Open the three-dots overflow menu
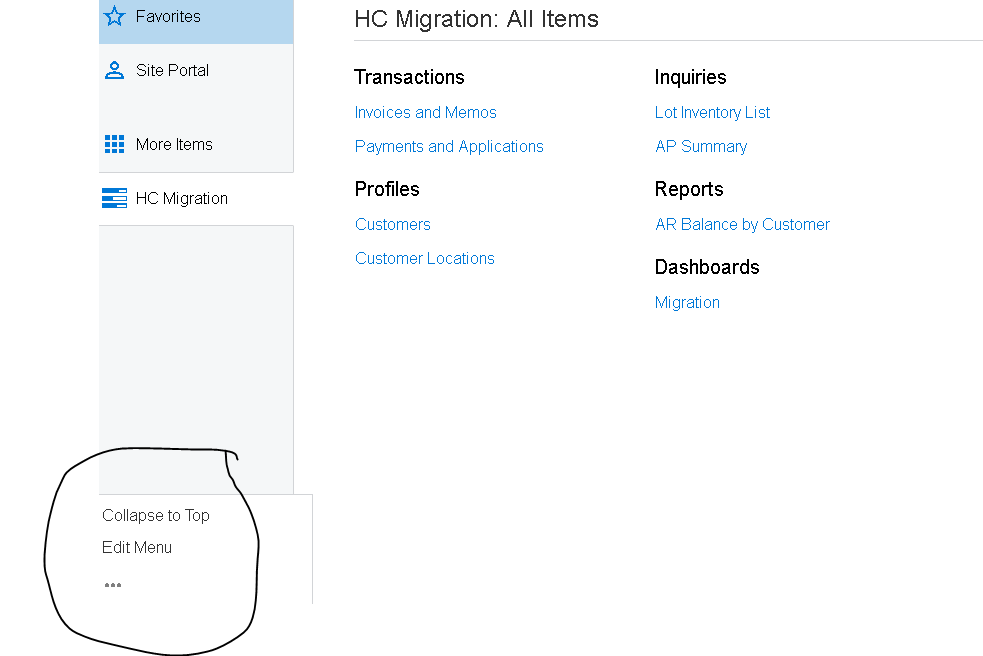 point(113,585)
